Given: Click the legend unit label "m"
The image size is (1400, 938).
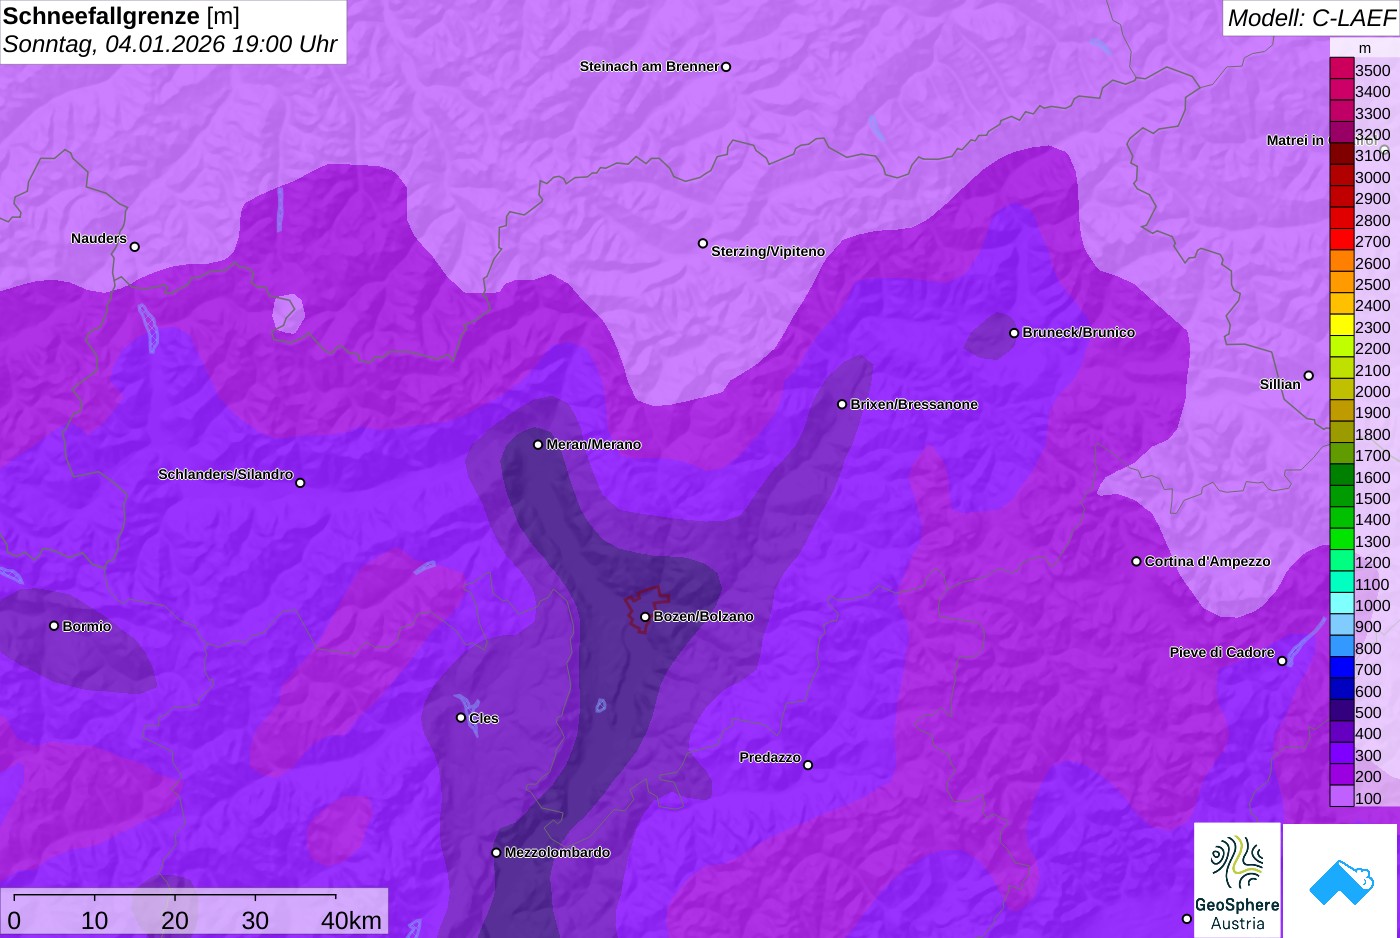Looking at the screenshot, I should tap(1365, 48).
